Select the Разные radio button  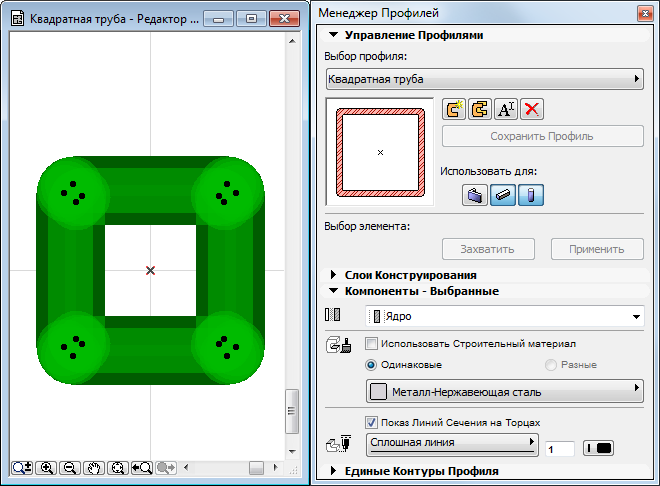551,365
